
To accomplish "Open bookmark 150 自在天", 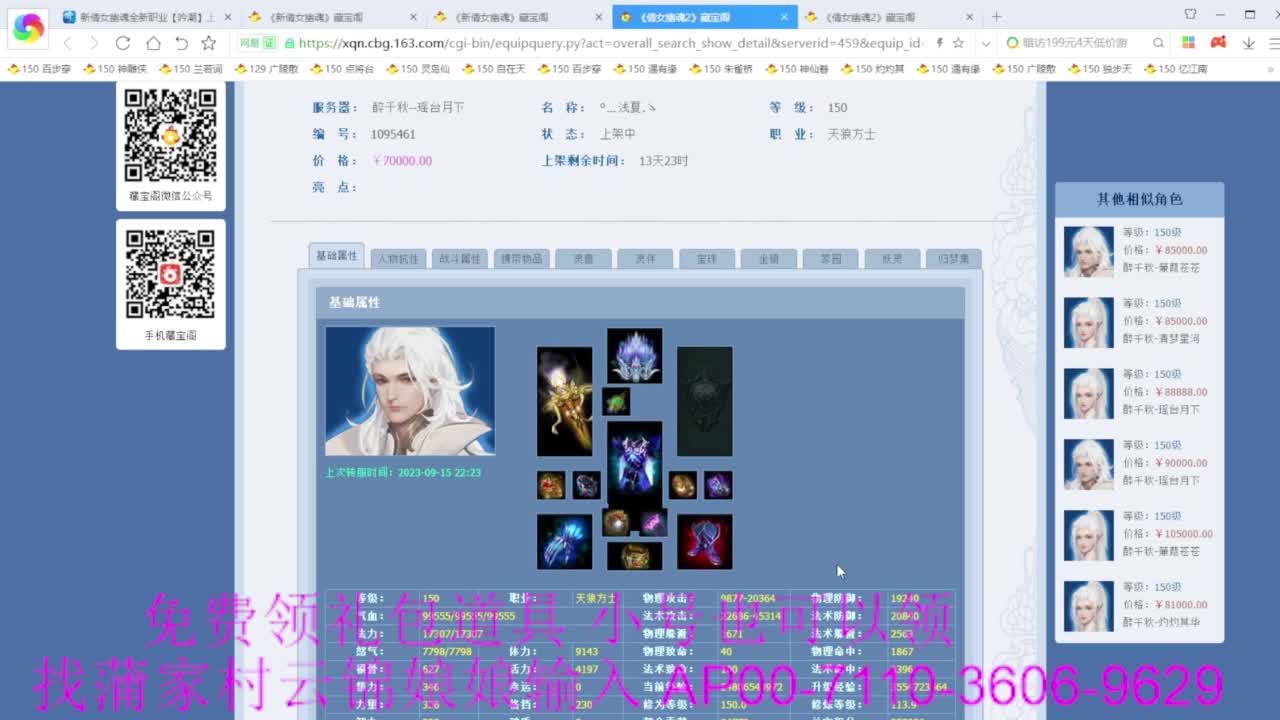I will 494,69.
